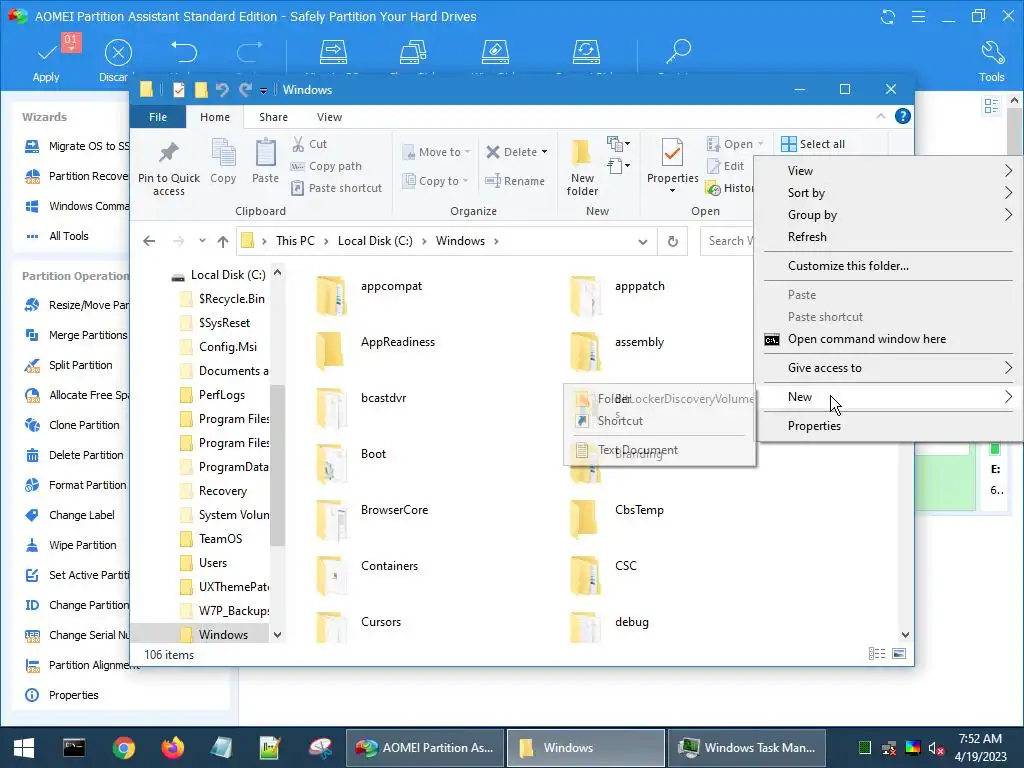Launch Chrome from the taskbar

tap(123, 748)
